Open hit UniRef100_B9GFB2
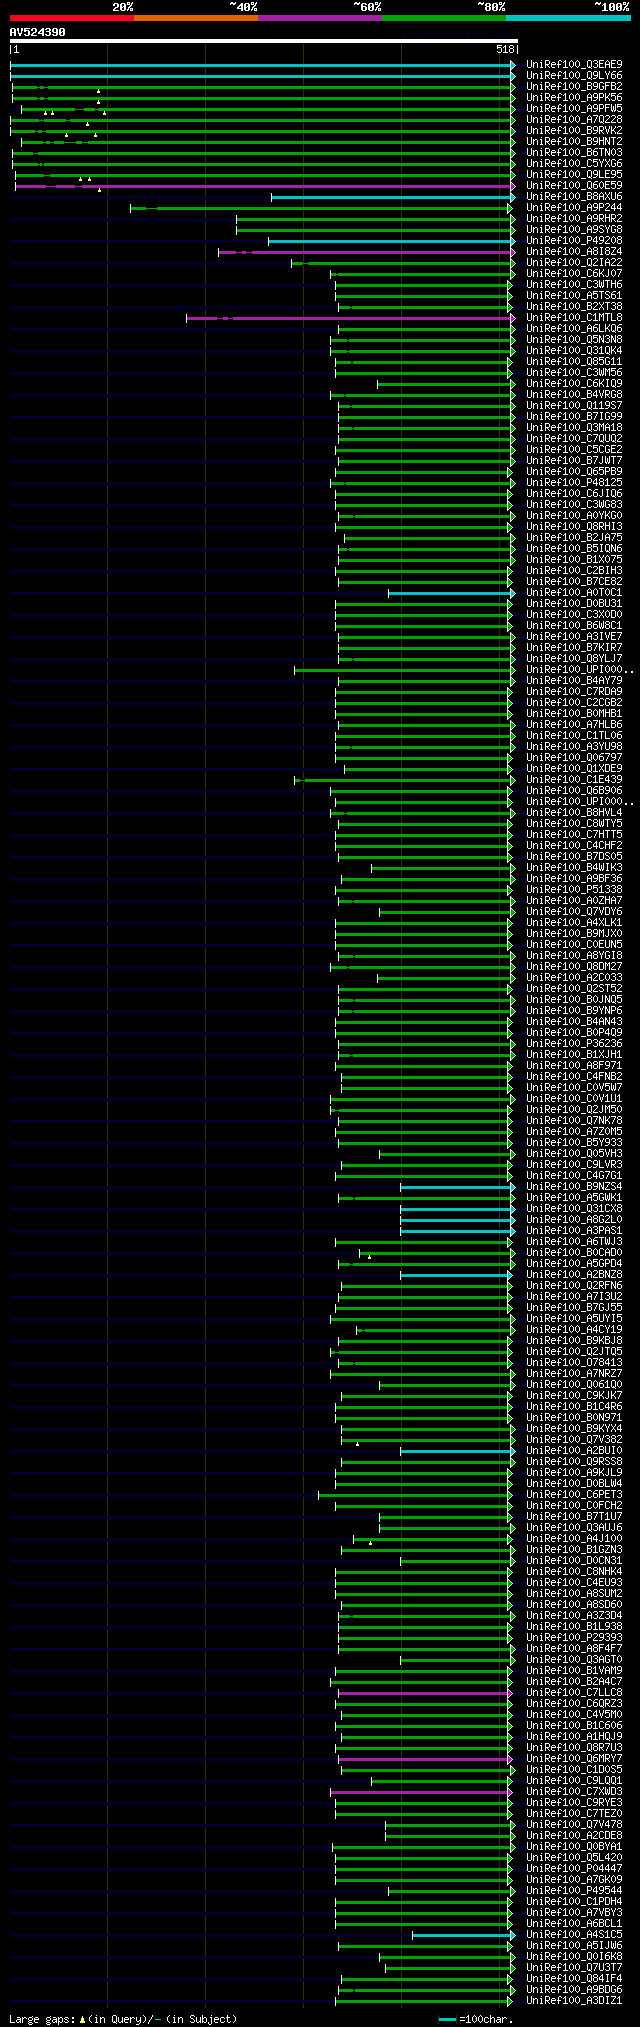 click(574, 87)
